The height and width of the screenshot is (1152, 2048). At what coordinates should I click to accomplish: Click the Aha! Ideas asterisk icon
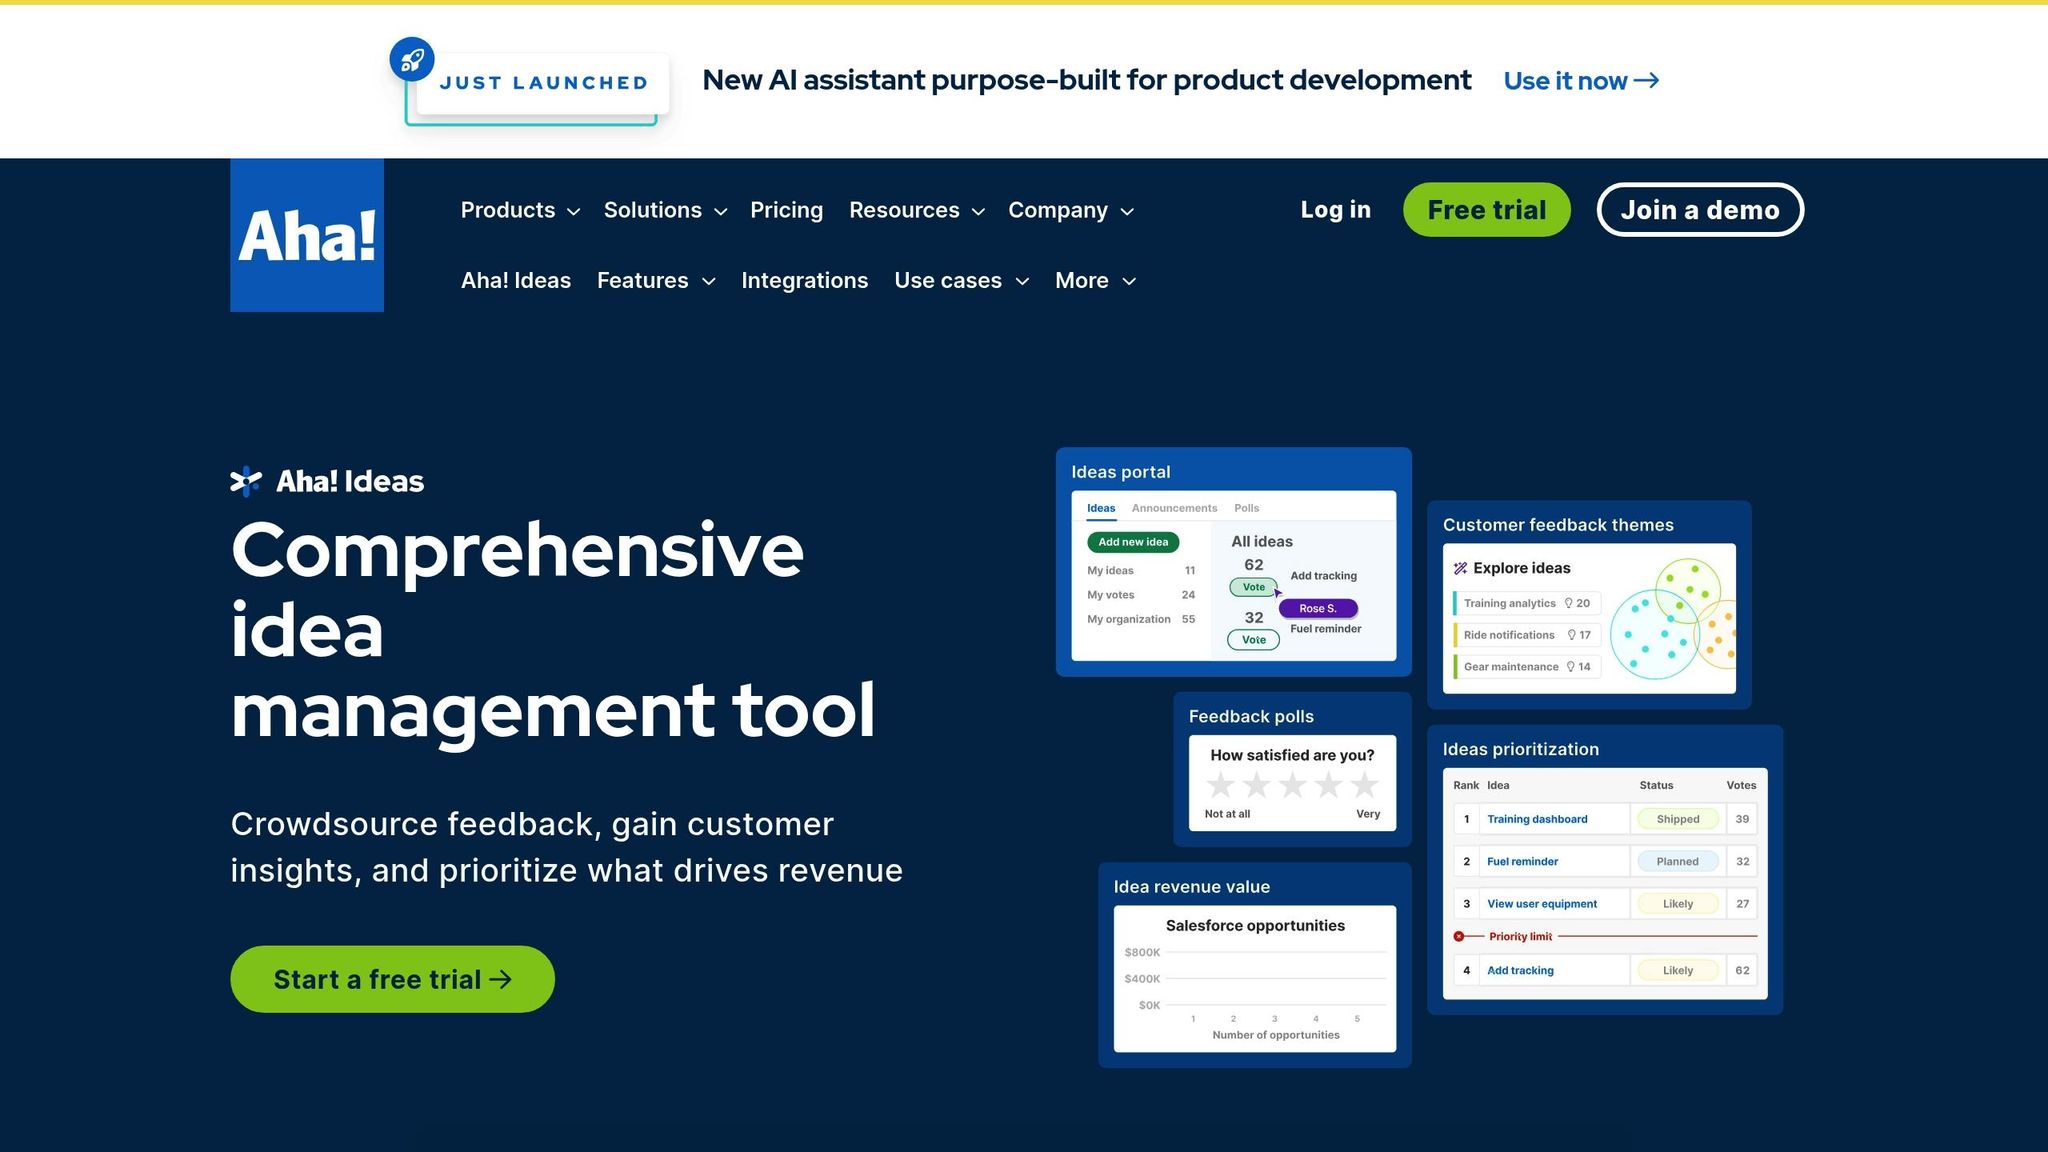(246, 482)
